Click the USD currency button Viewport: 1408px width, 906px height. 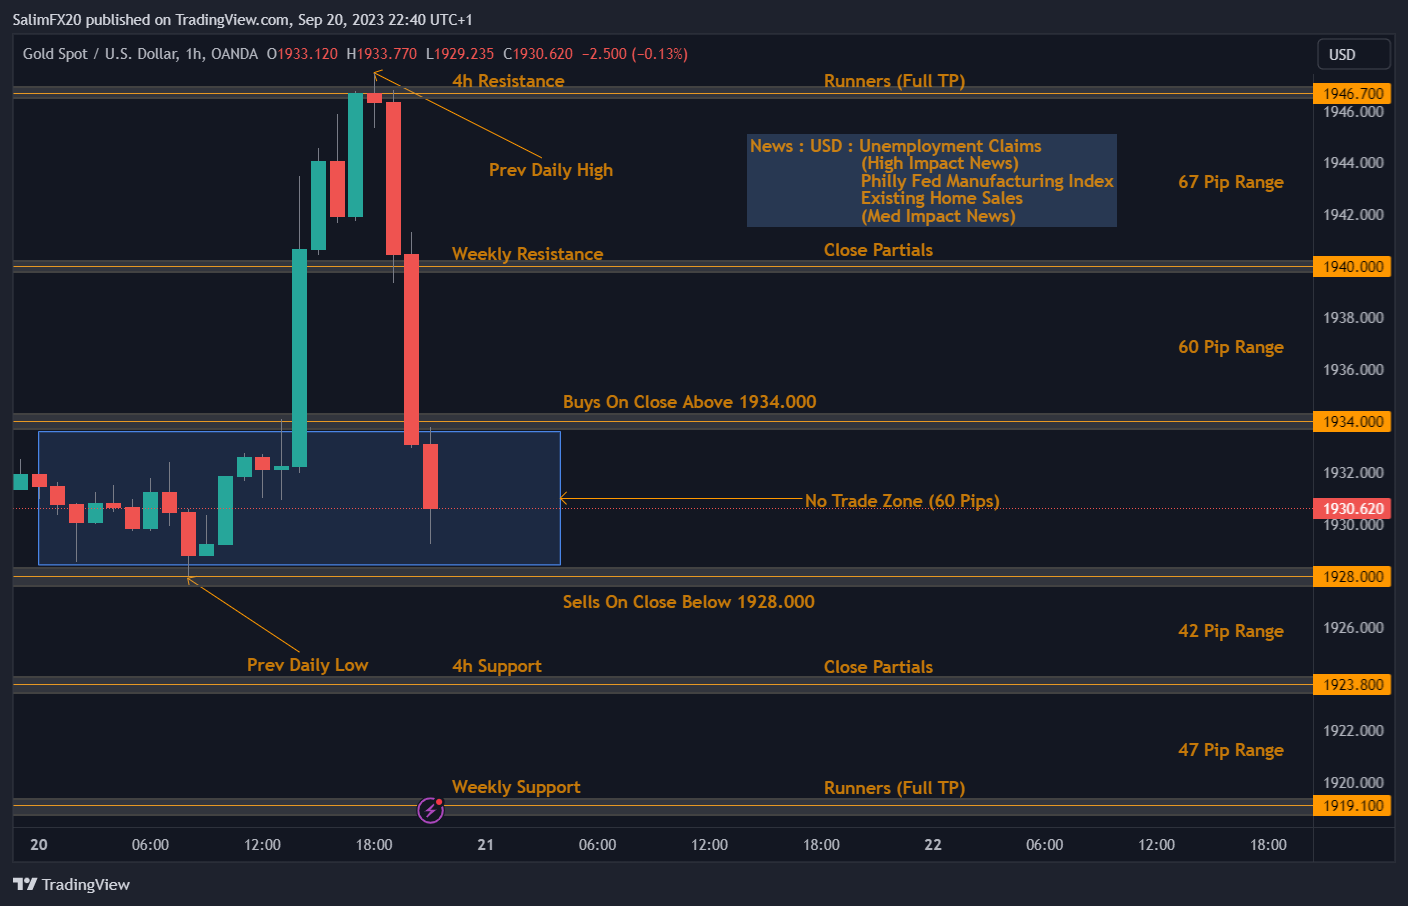pos(1353,54)
